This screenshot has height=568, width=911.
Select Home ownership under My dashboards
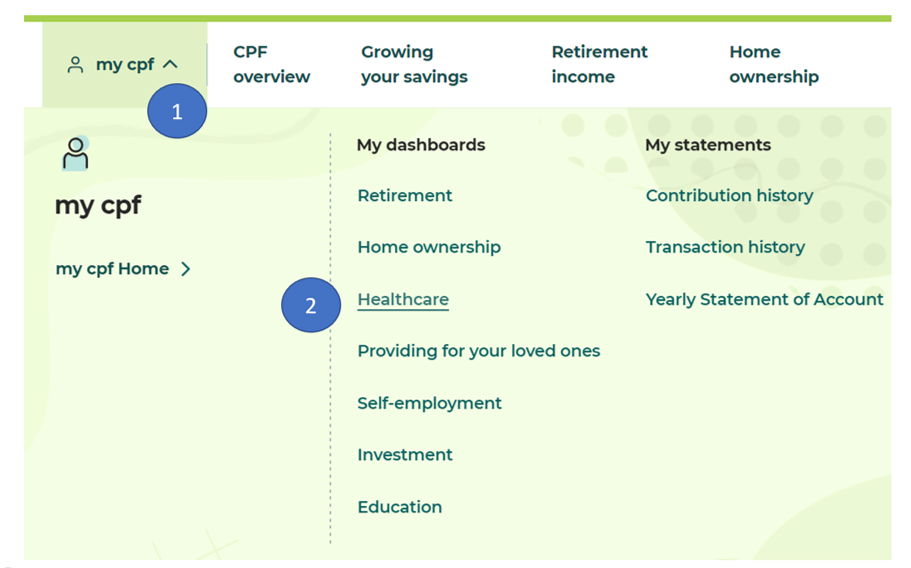429,247
